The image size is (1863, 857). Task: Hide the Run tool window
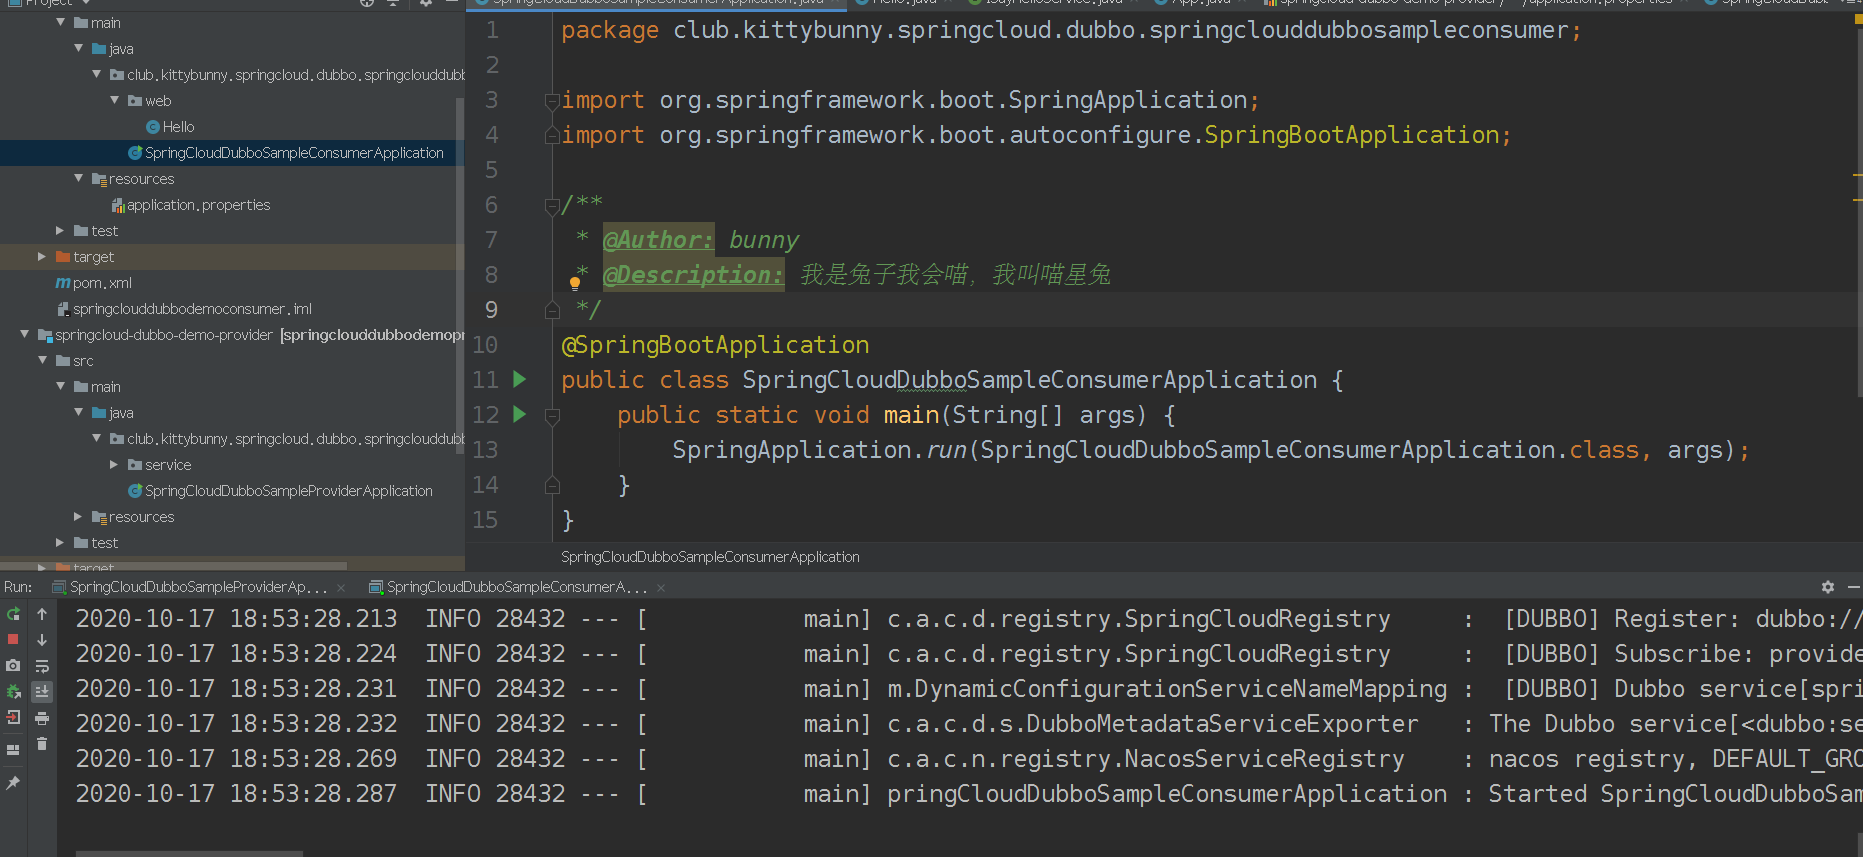(1854, 587)
